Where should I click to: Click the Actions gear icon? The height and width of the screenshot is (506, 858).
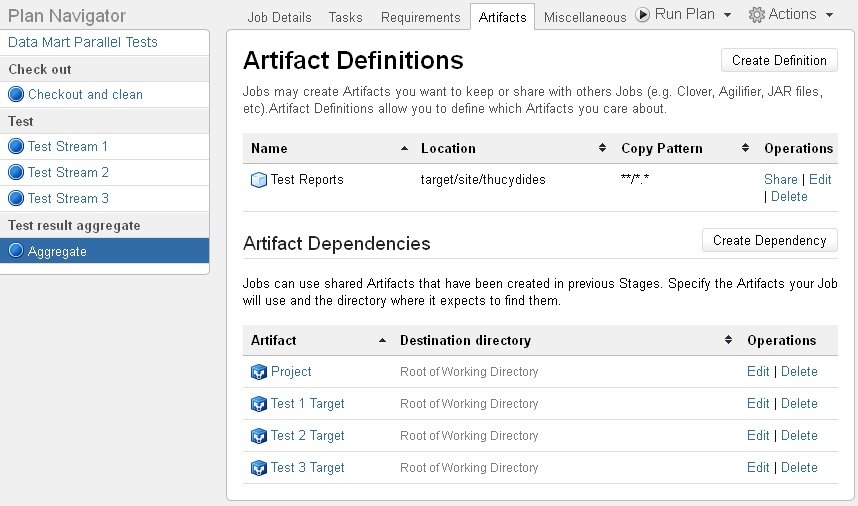[756, 15]
